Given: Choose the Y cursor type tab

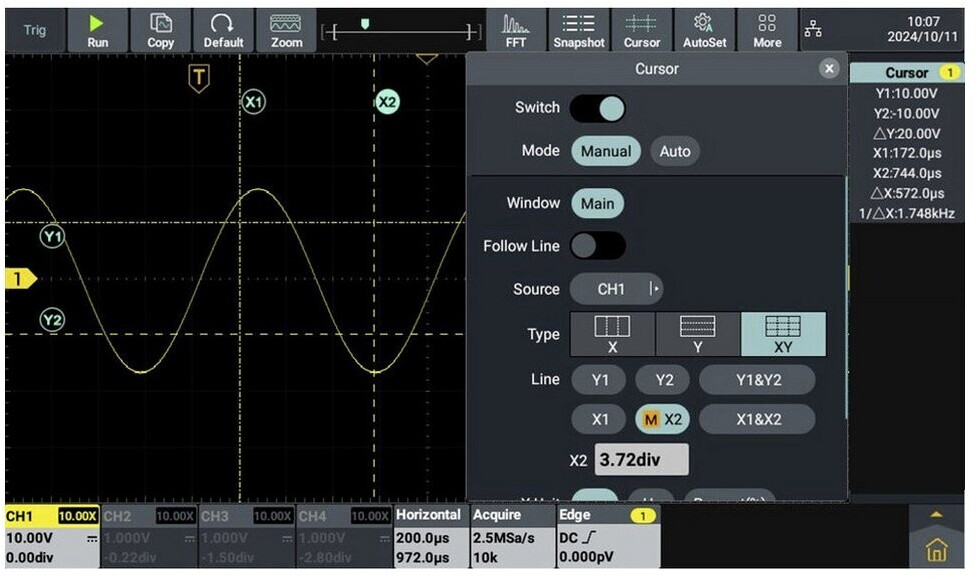Looking at the screenshot, I should 698,334.
